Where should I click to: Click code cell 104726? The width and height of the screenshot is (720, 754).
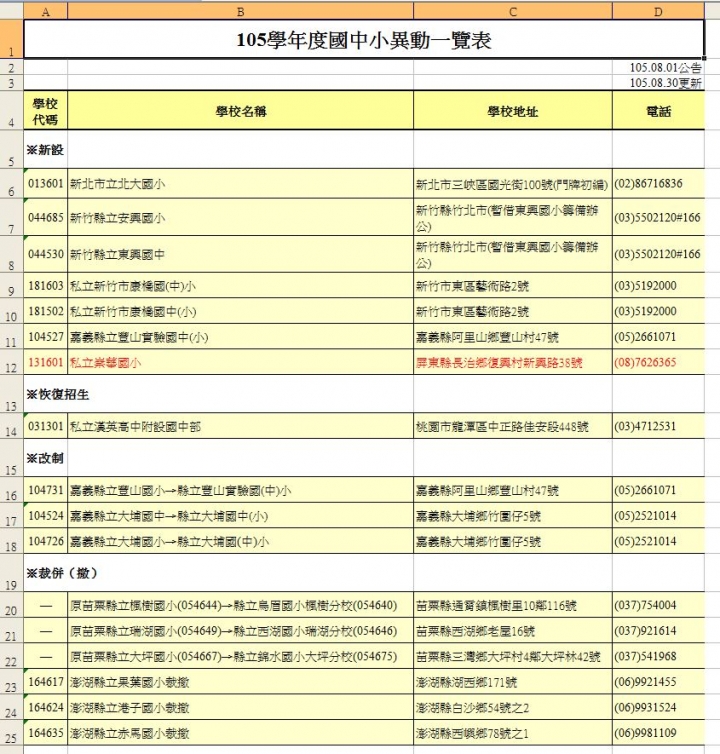pos(46,541)
